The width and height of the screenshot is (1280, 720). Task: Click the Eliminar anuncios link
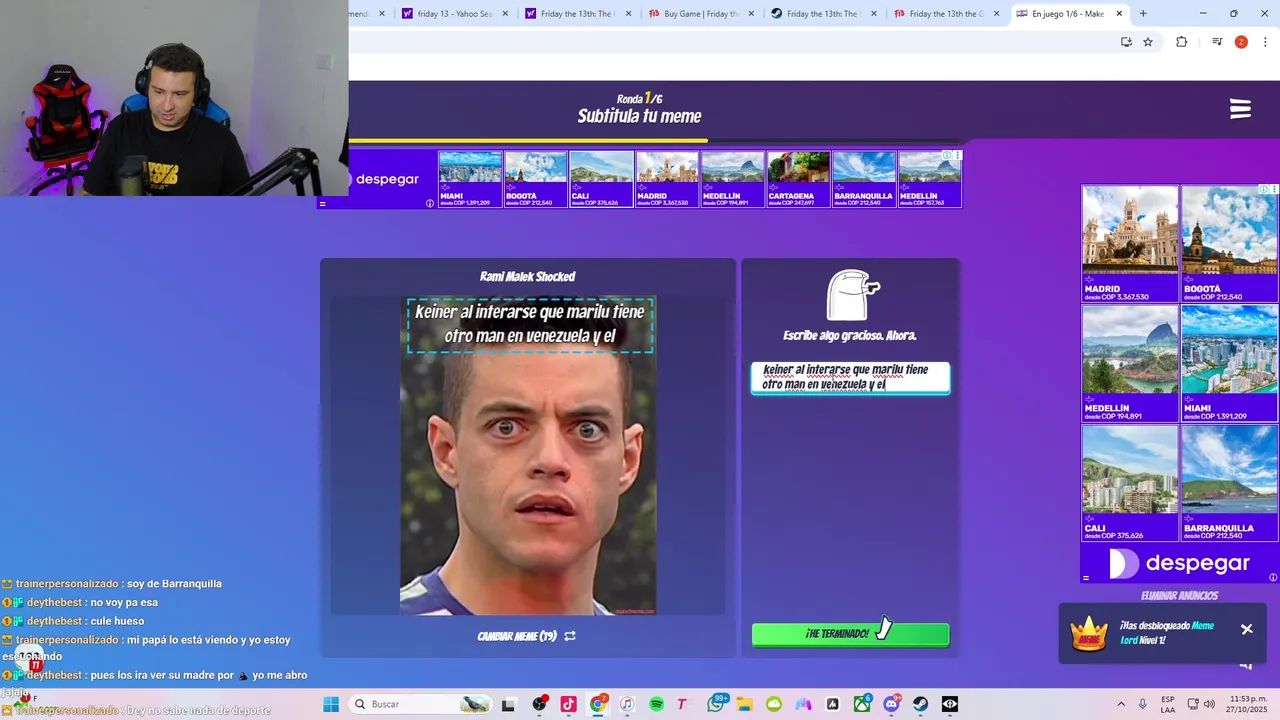tap(1179, 596)
